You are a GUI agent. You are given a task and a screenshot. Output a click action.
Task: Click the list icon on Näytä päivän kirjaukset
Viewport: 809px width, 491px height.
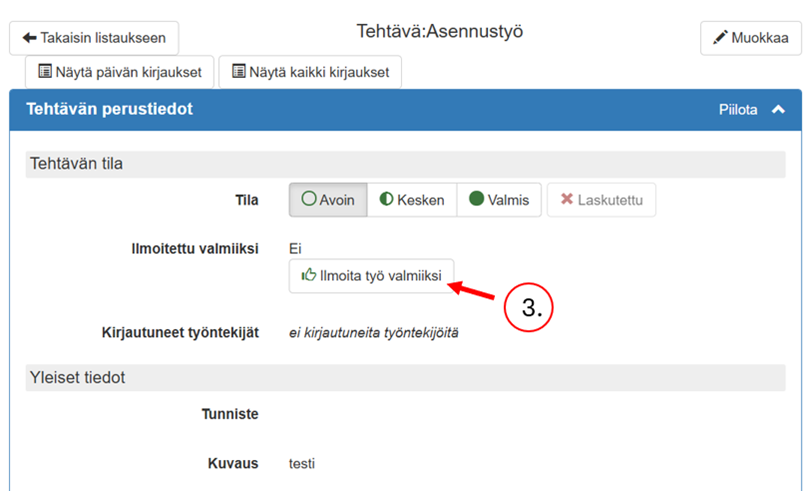pos(45,72)
